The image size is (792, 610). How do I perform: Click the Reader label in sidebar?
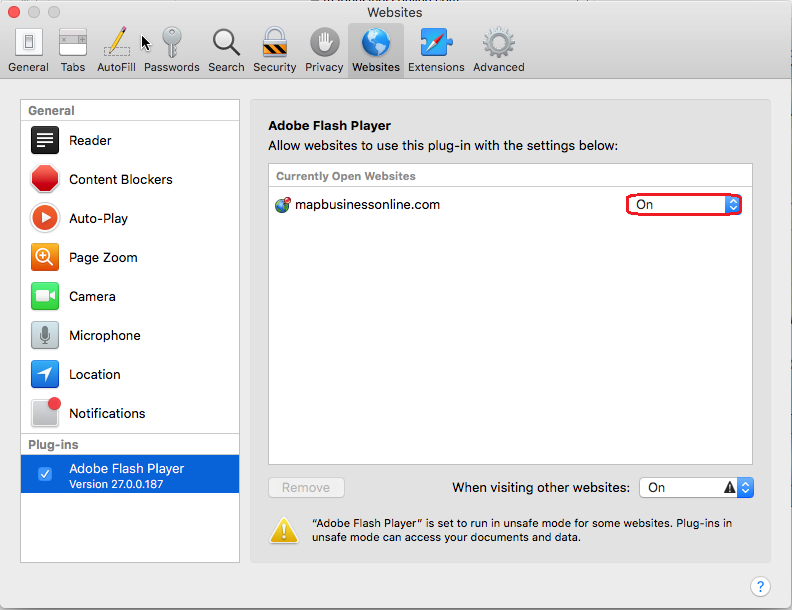point(90,140)
